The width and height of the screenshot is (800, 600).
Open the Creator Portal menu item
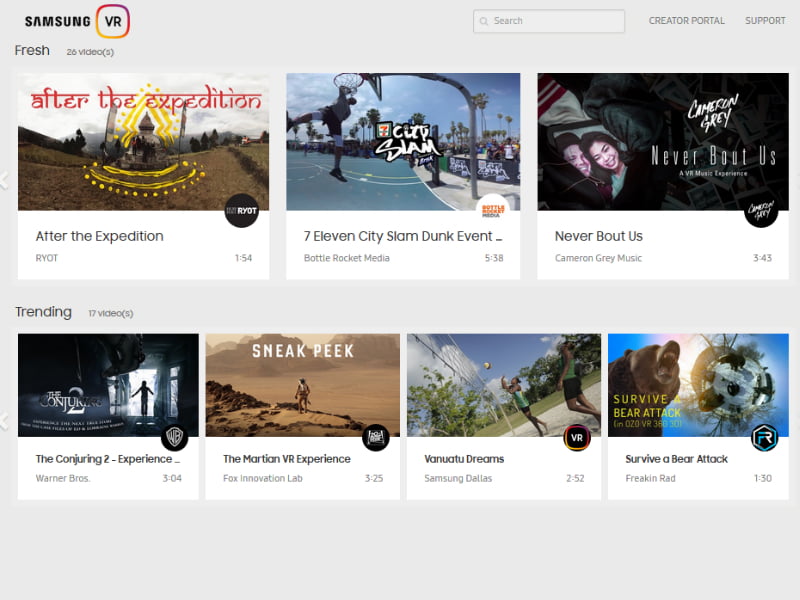pyautogui.click(x=687, y=21)
